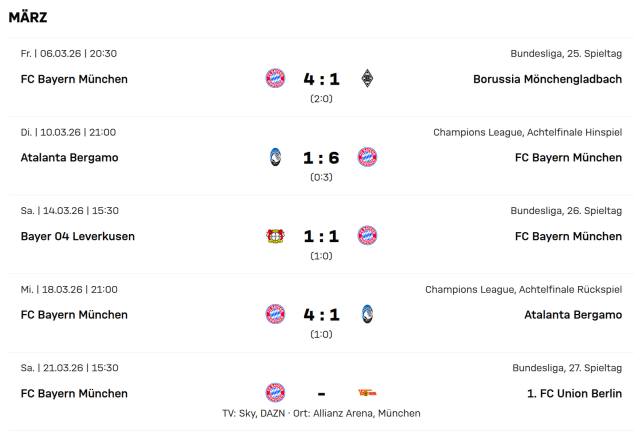Click Bayern crest in the Mönchengladbach match
Viewport: 639px width, 432px height.
[x=275, y=79]
